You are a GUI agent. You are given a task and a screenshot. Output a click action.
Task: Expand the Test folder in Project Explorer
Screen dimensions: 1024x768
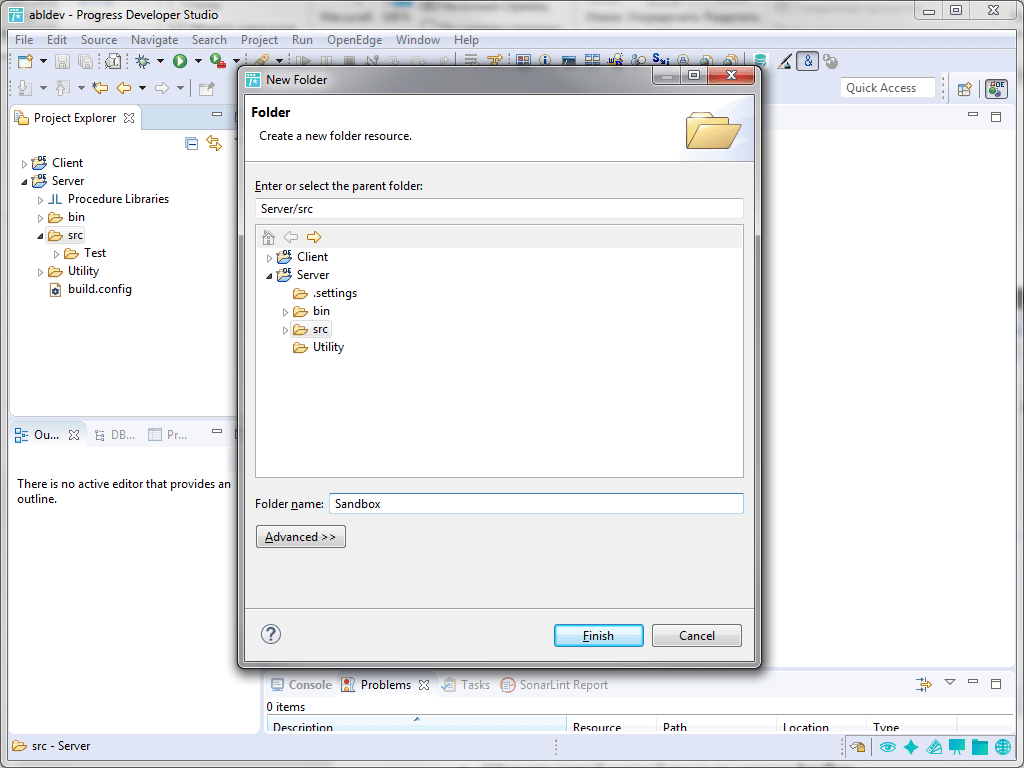57,254
